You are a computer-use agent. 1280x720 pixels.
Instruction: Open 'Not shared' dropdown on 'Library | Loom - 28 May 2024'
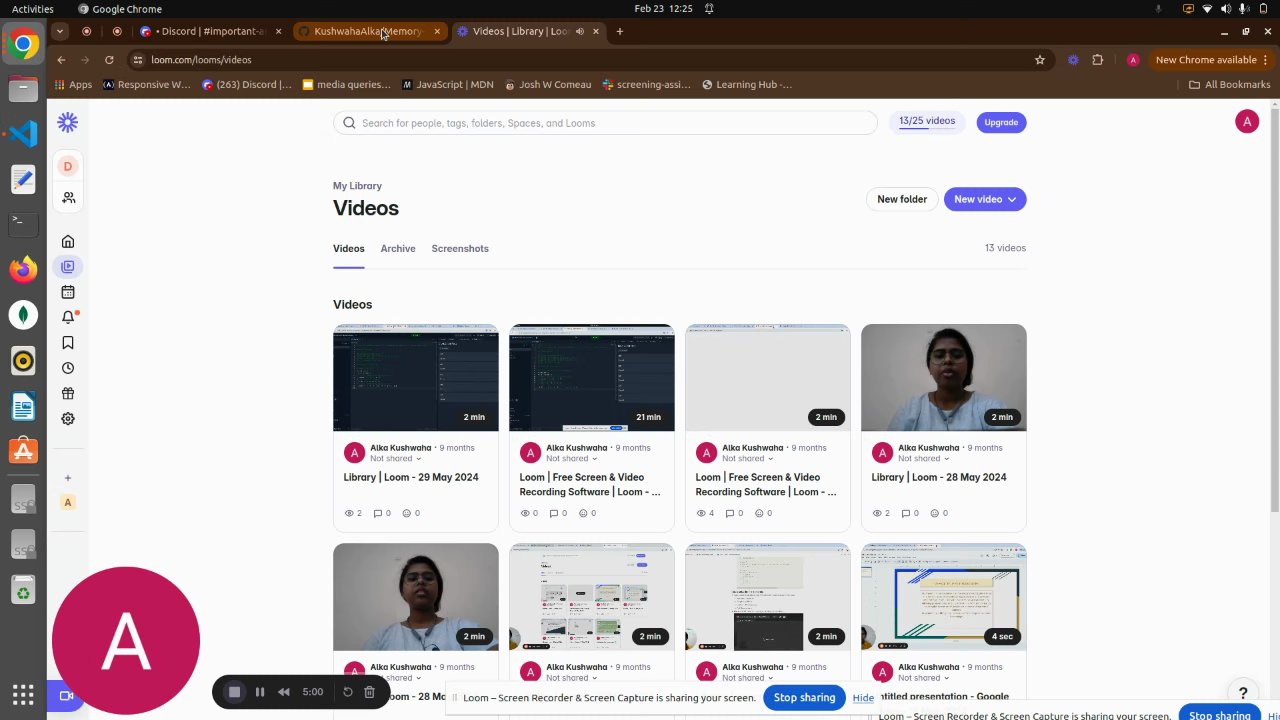923,459
